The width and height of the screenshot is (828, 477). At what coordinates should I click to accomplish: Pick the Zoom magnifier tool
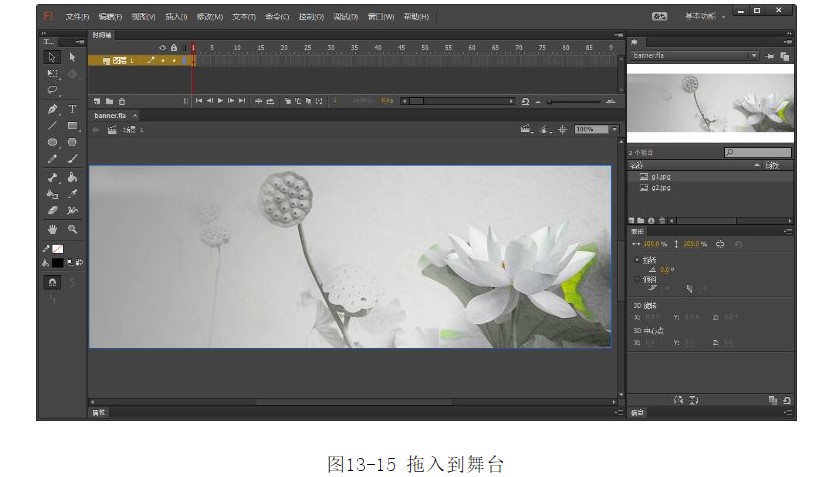click(x=72, y=229)
